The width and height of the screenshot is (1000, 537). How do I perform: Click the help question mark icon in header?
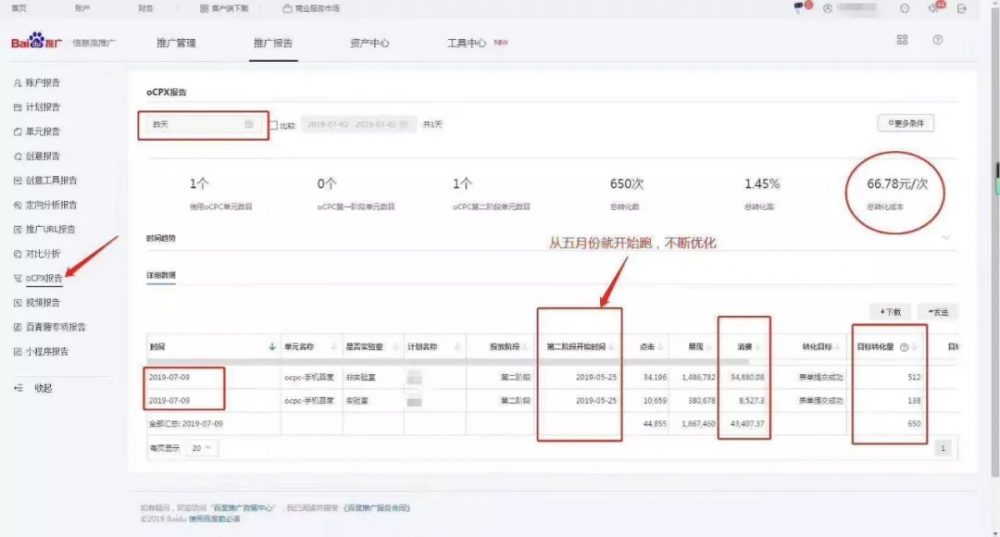pyautogui.click(x=937, y=40)
